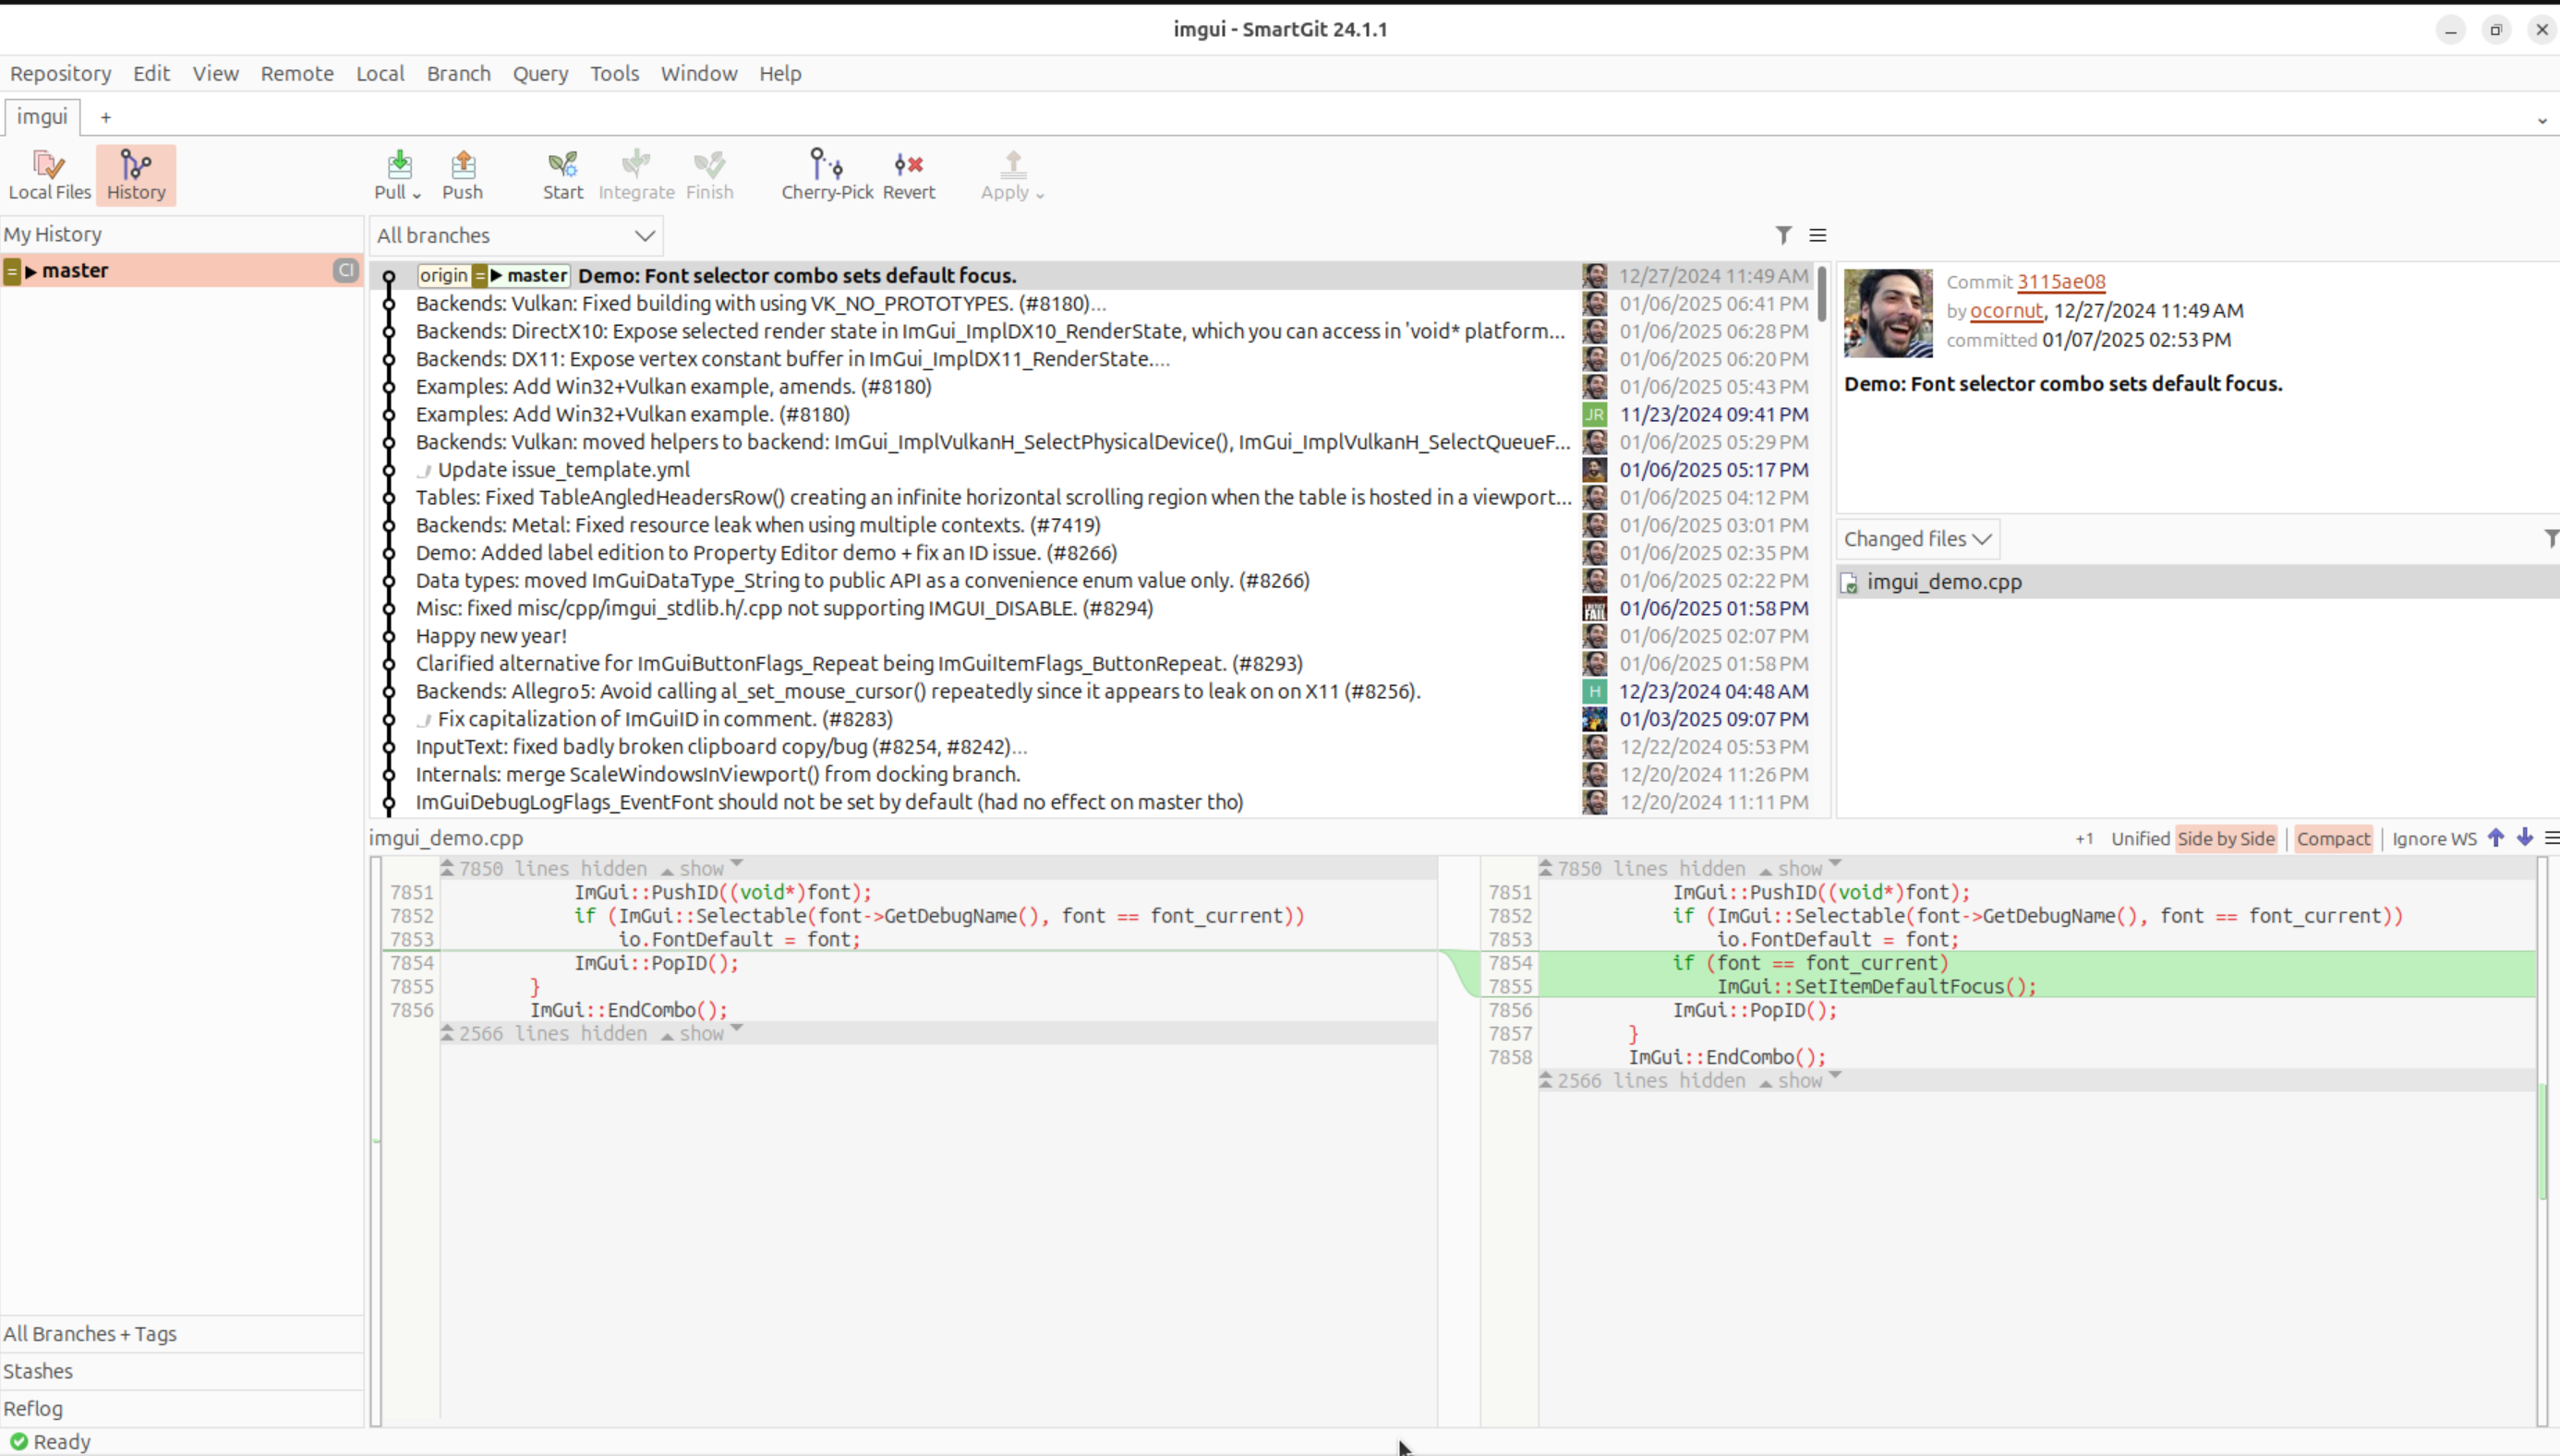
Task: Click the ocornut author link
Action: [x=2005, y=311]
